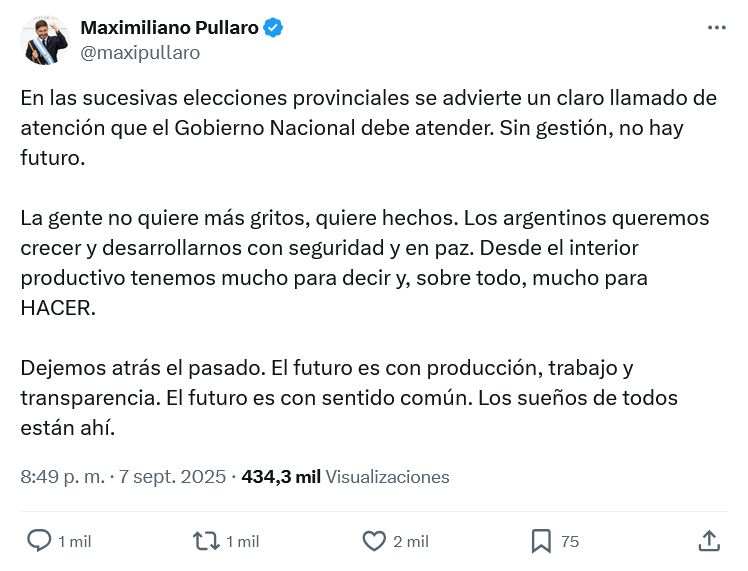Viewport: 748px width, 571px height.
Task: Click the 7 sept. 2025 date
Action: point(172,477)
